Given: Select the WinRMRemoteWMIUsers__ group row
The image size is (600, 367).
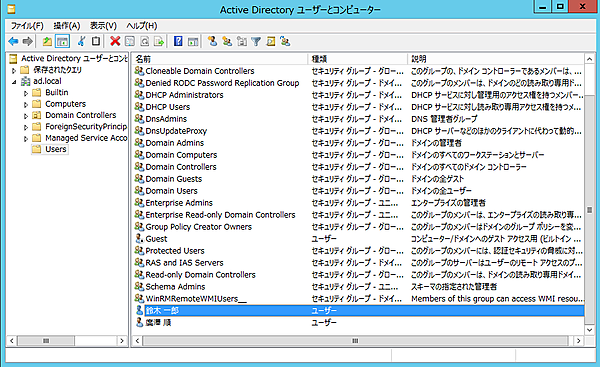Looking at the screenshot, I should point(358,298).
